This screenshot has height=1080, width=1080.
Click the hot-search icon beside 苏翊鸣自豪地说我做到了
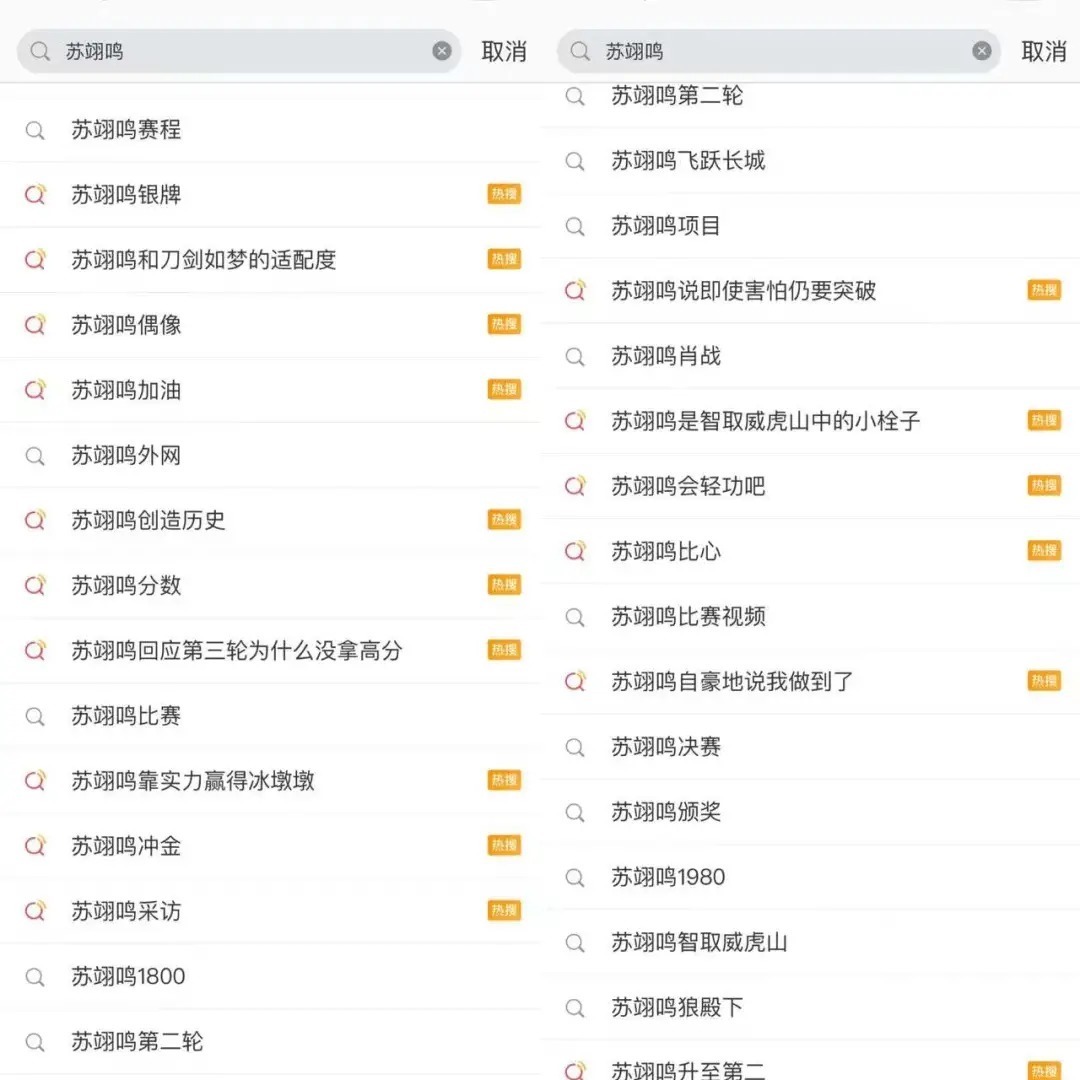coord(575,682)
